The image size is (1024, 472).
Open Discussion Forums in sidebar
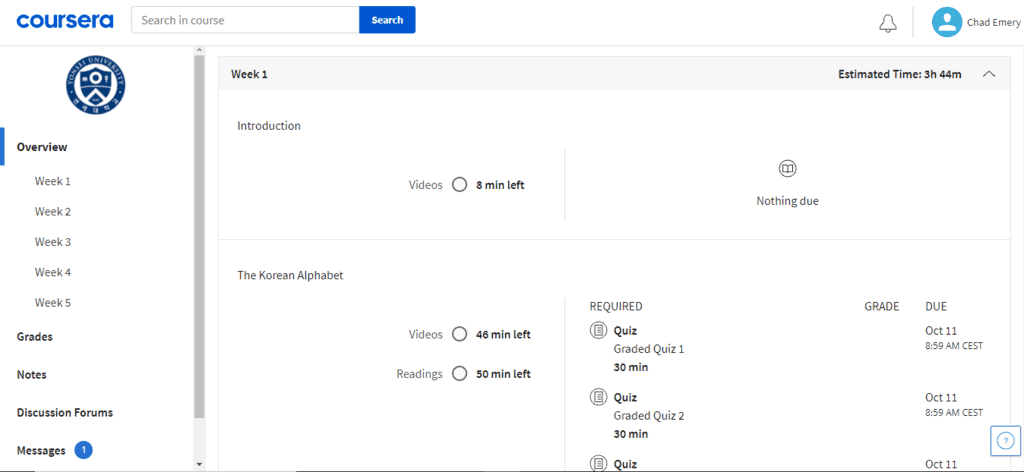pyautogui.click(x=65, y=413)
